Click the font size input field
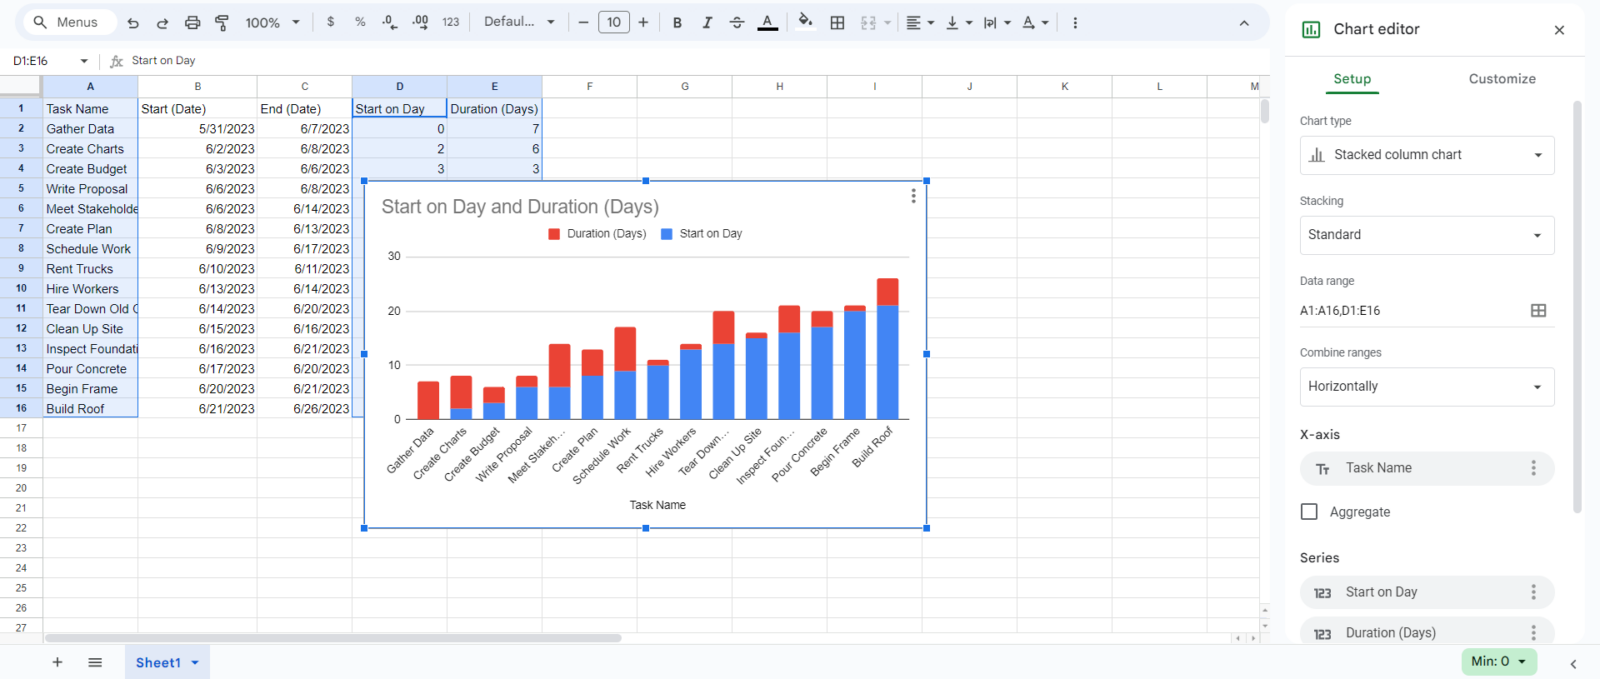1600x679 pixels. (x=613, y=22)
